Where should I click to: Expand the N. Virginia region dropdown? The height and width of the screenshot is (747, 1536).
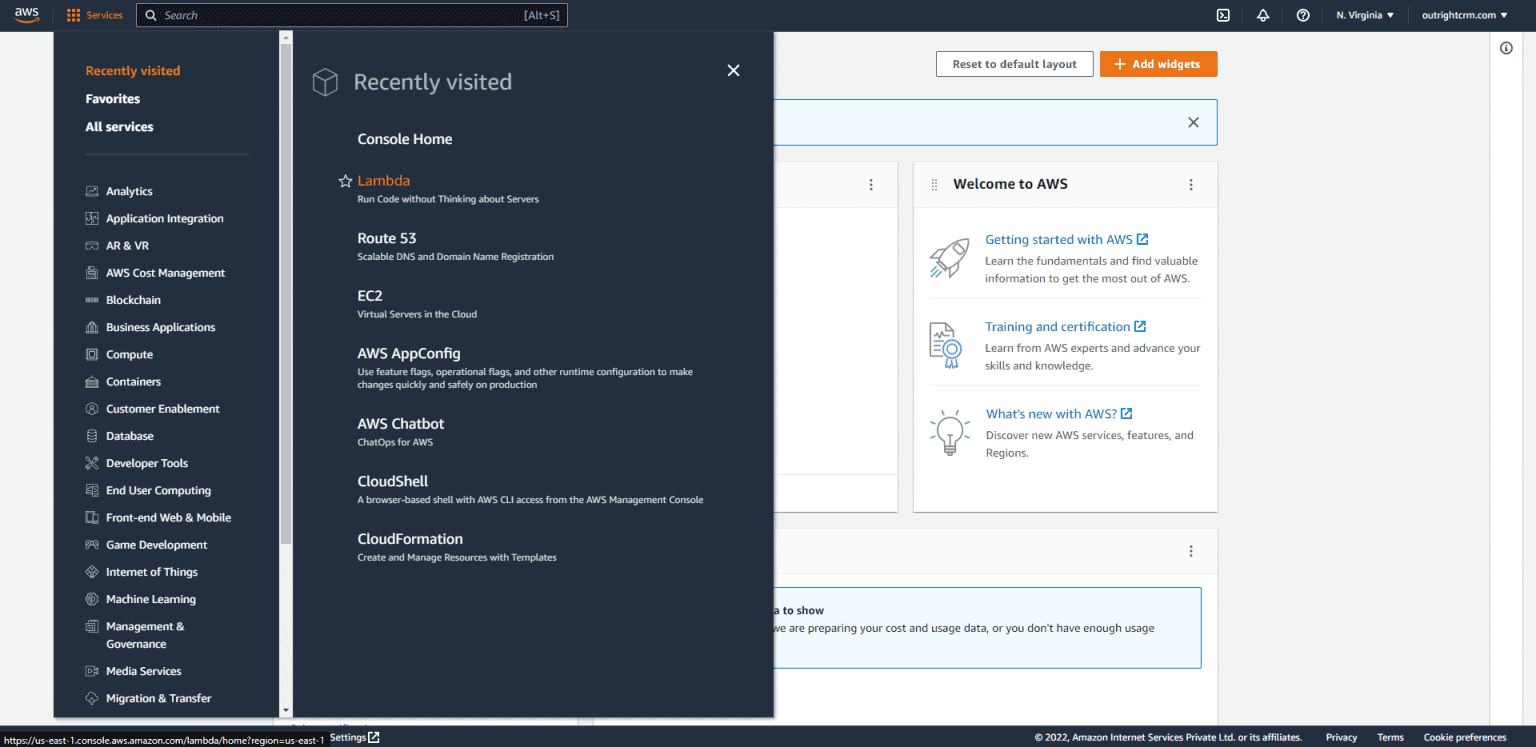pyautogui.click(x=1365, y=15)
